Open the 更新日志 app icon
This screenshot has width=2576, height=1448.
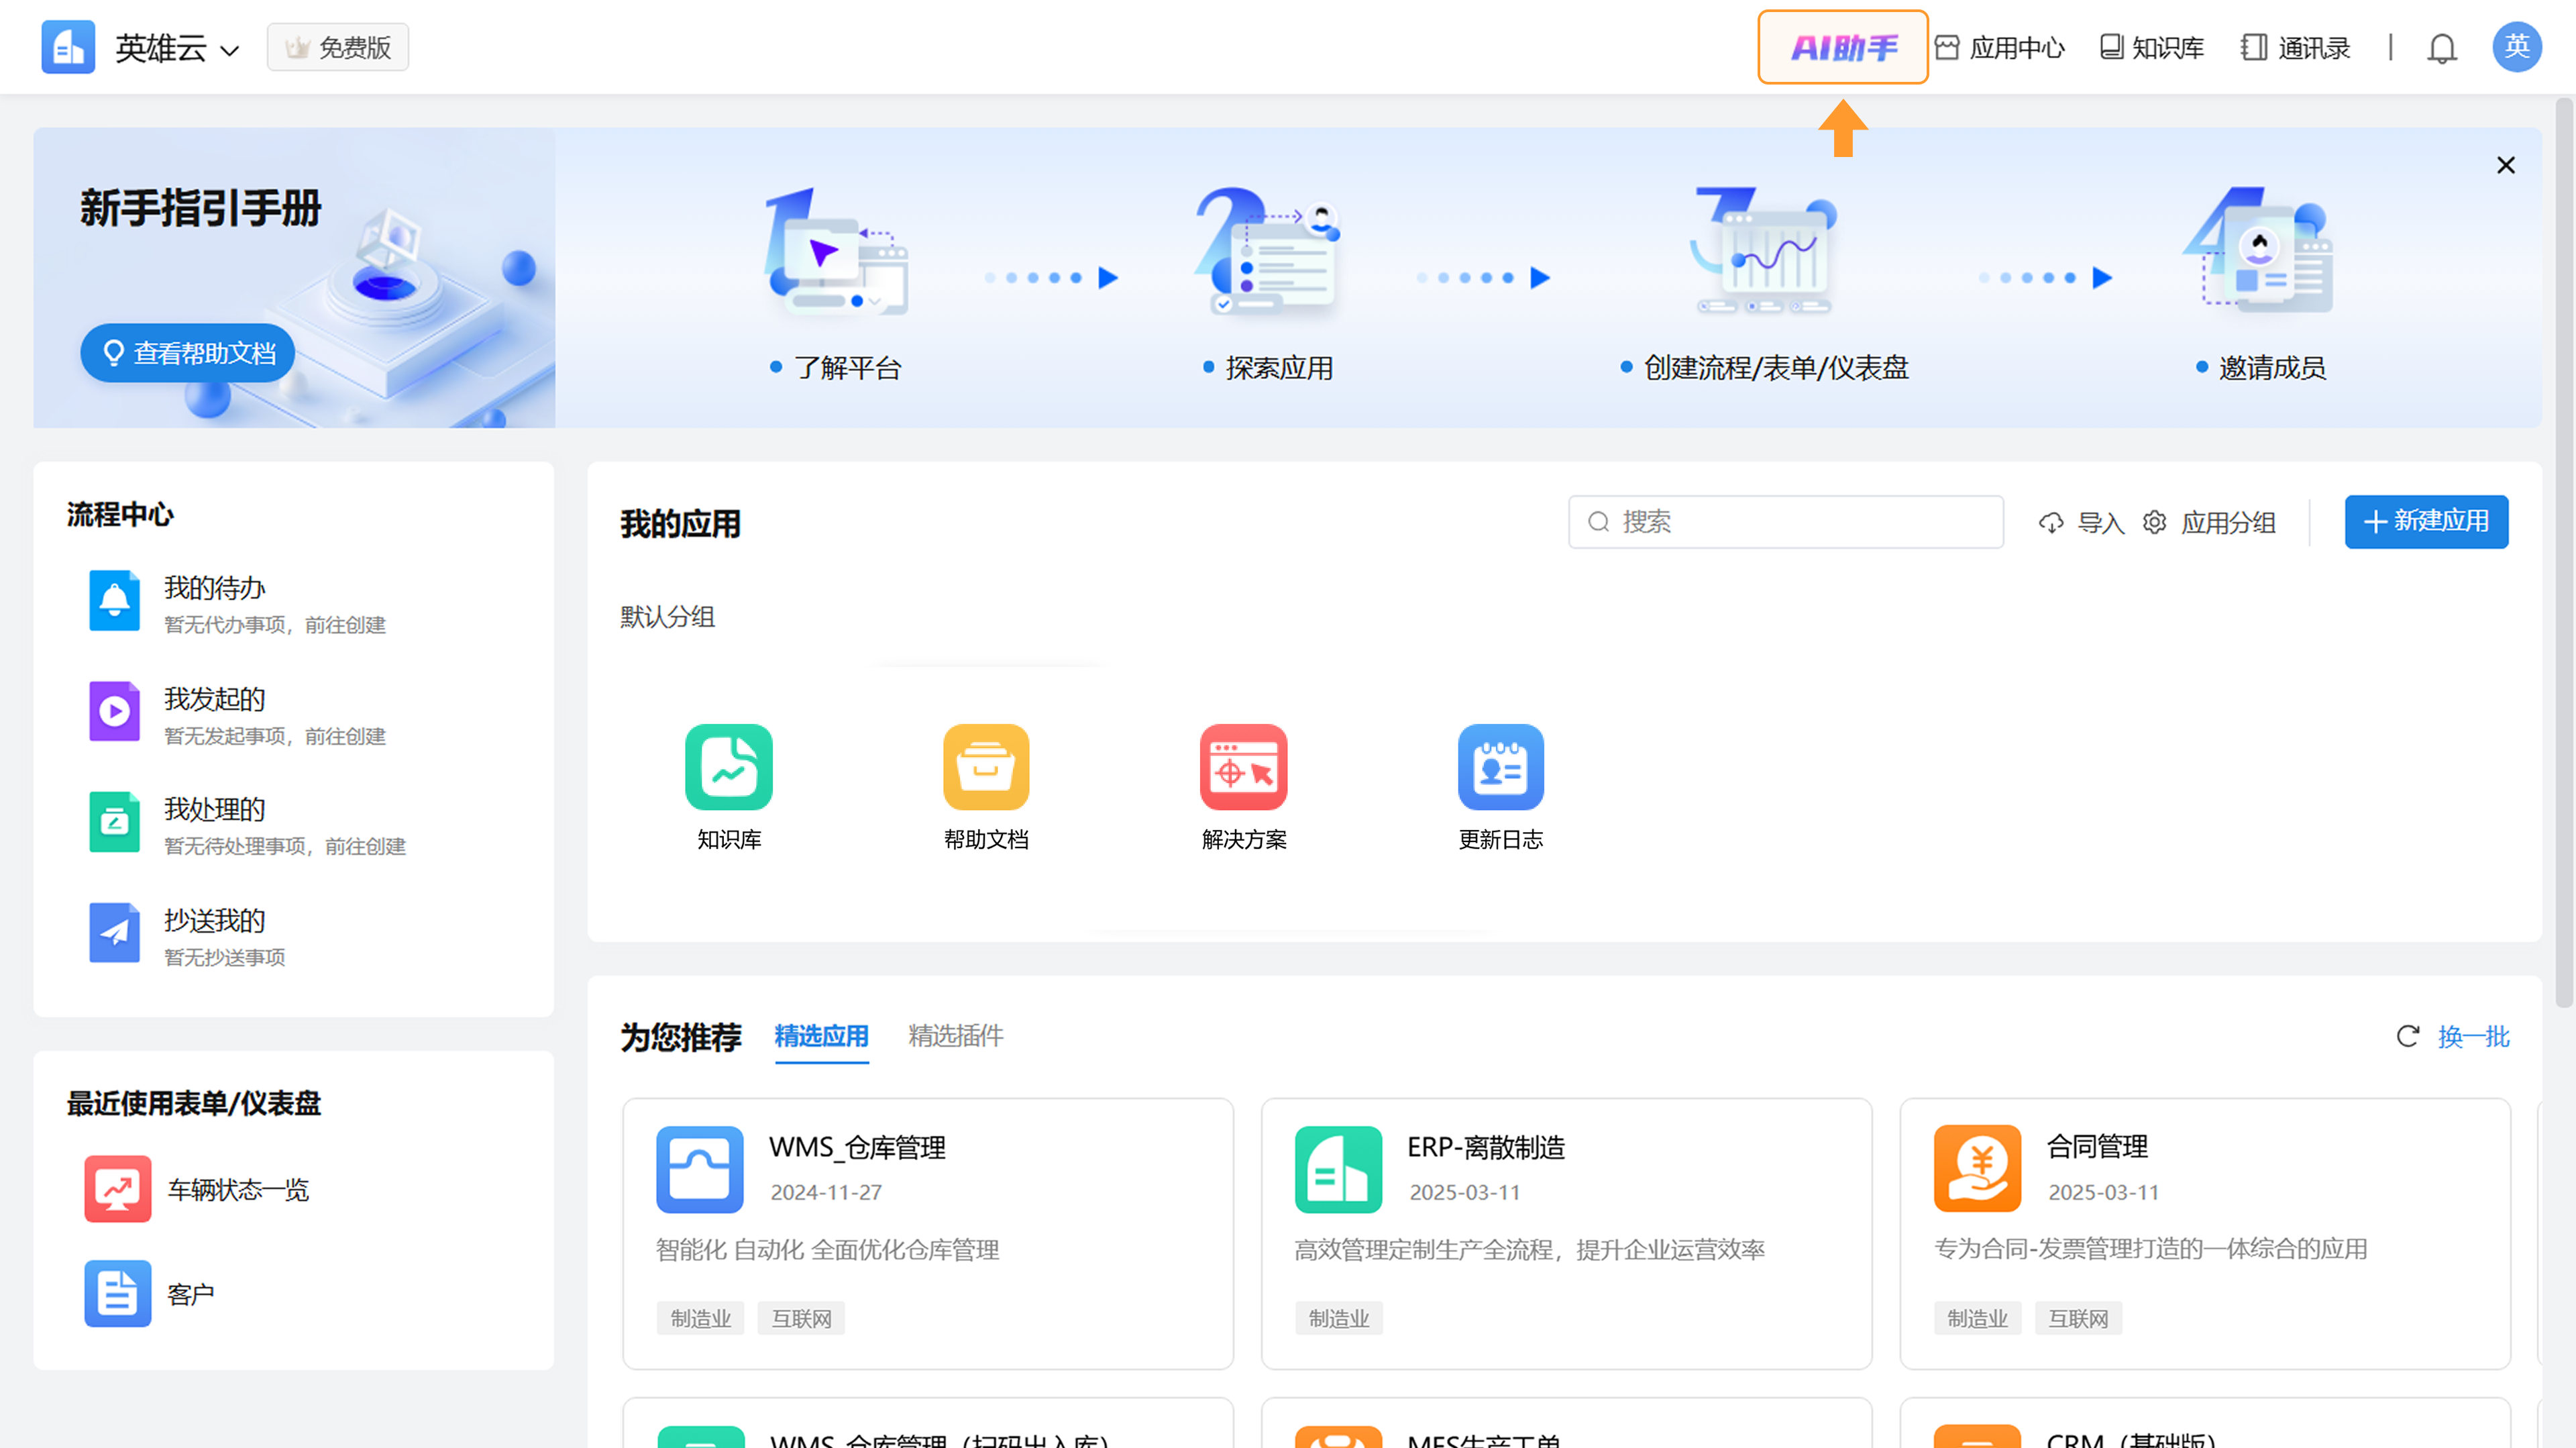[1501, 767]
